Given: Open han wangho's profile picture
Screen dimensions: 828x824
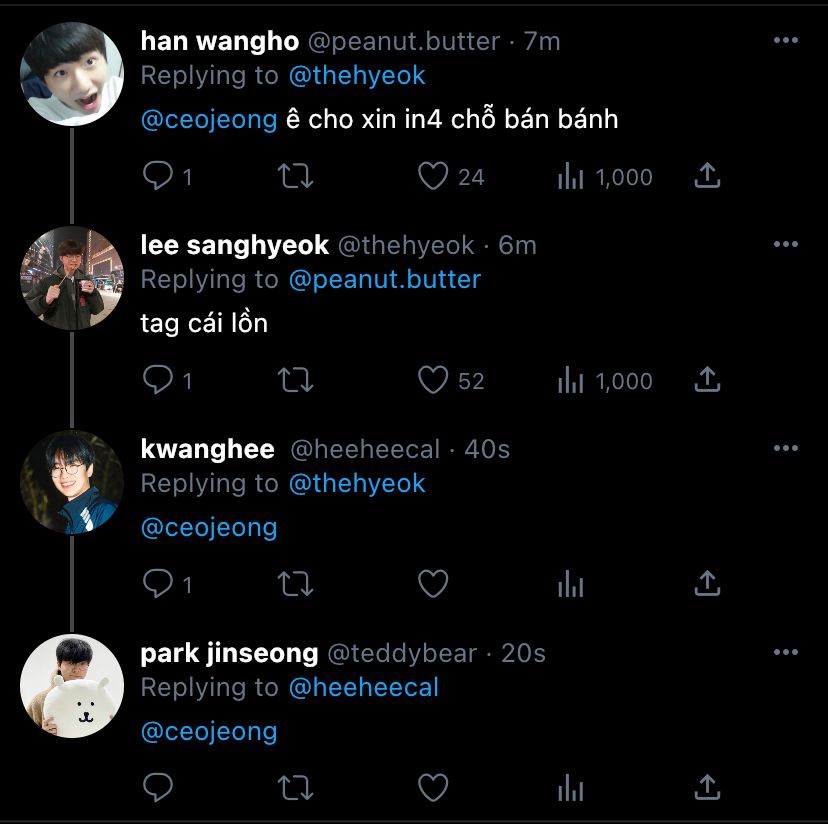Looking at the screenshot, I should (x=72, y=73).
